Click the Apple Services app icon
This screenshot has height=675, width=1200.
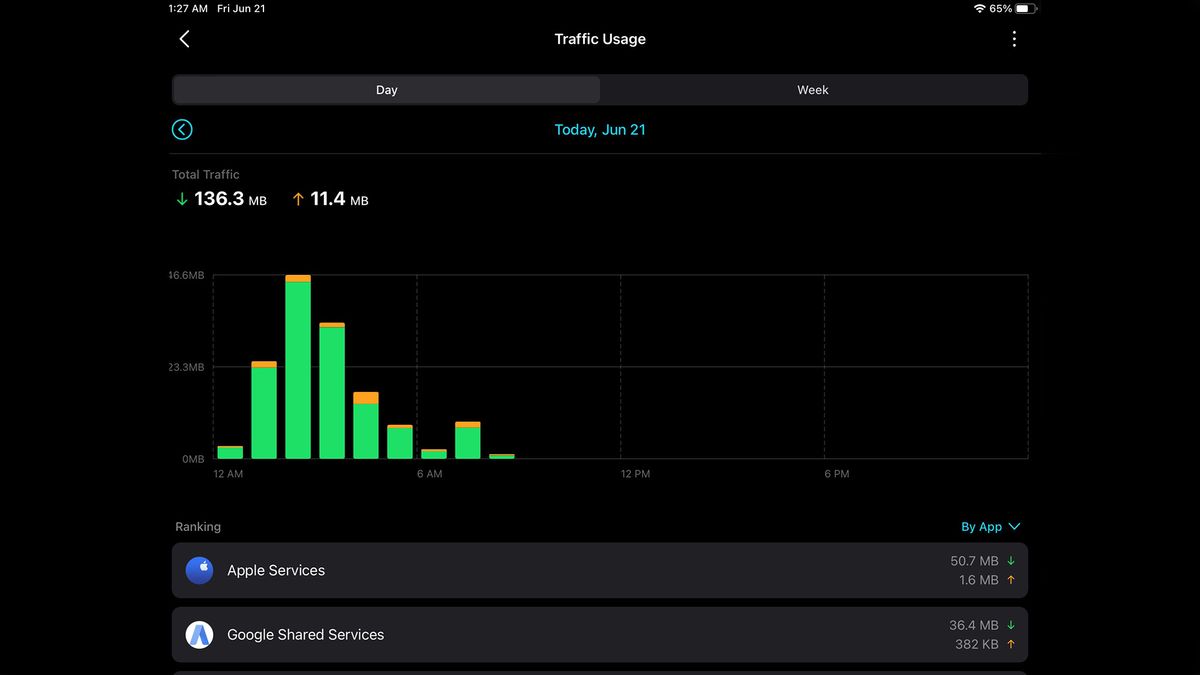pos(199,570)
